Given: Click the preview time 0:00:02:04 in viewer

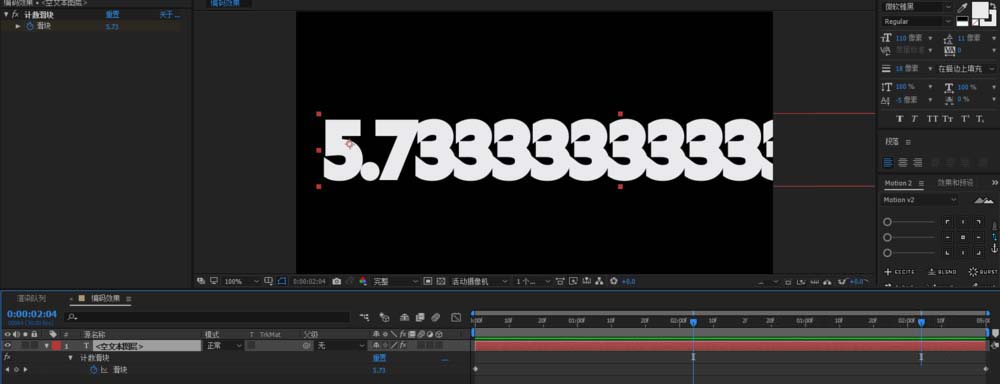Looking at the screenshot, I should (x=309, y=281).
